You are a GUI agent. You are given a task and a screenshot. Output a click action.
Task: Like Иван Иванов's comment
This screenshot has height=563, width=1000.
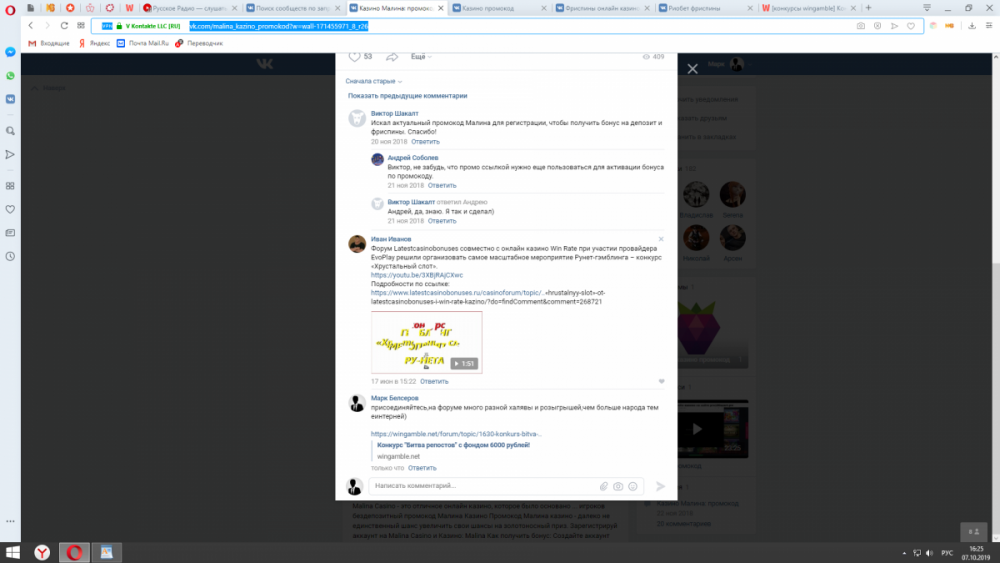[x=661, y=381]
